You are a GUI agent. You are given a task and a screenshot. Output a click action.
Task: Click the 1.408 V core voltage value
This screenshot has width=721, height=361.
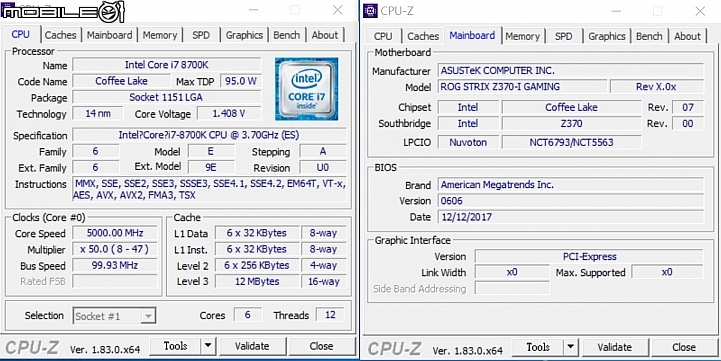click(x=229, y=114)
